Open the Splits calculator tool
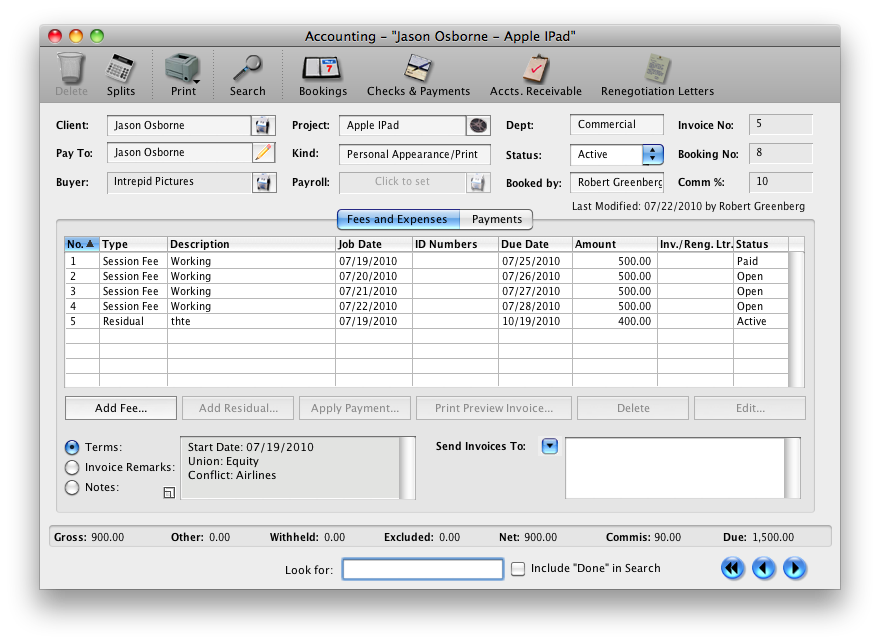880x644 pixels. point(120,68)
